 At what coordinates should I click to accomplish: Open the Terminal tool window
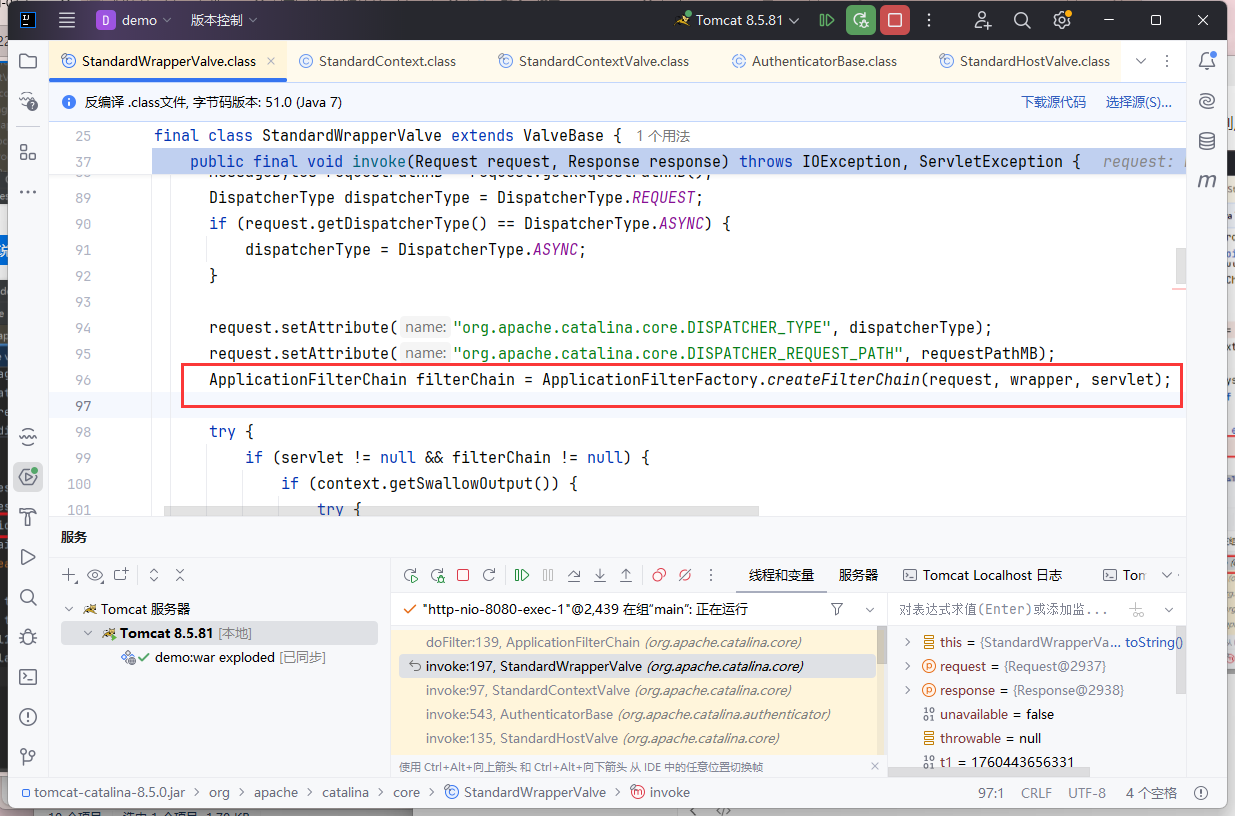click(x=27, y=676)
